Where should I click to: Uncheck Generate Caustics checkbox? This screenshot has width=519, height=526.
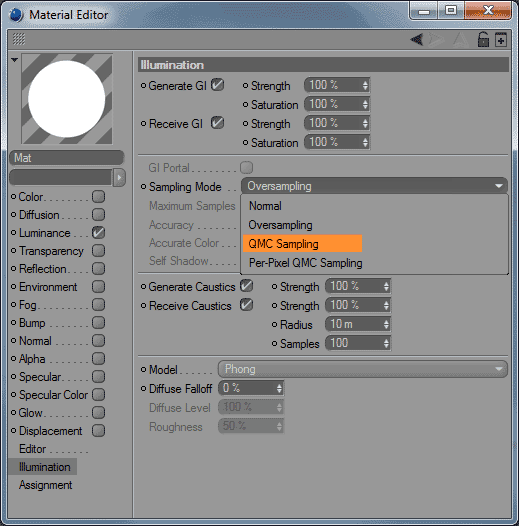tap(247, 286)
